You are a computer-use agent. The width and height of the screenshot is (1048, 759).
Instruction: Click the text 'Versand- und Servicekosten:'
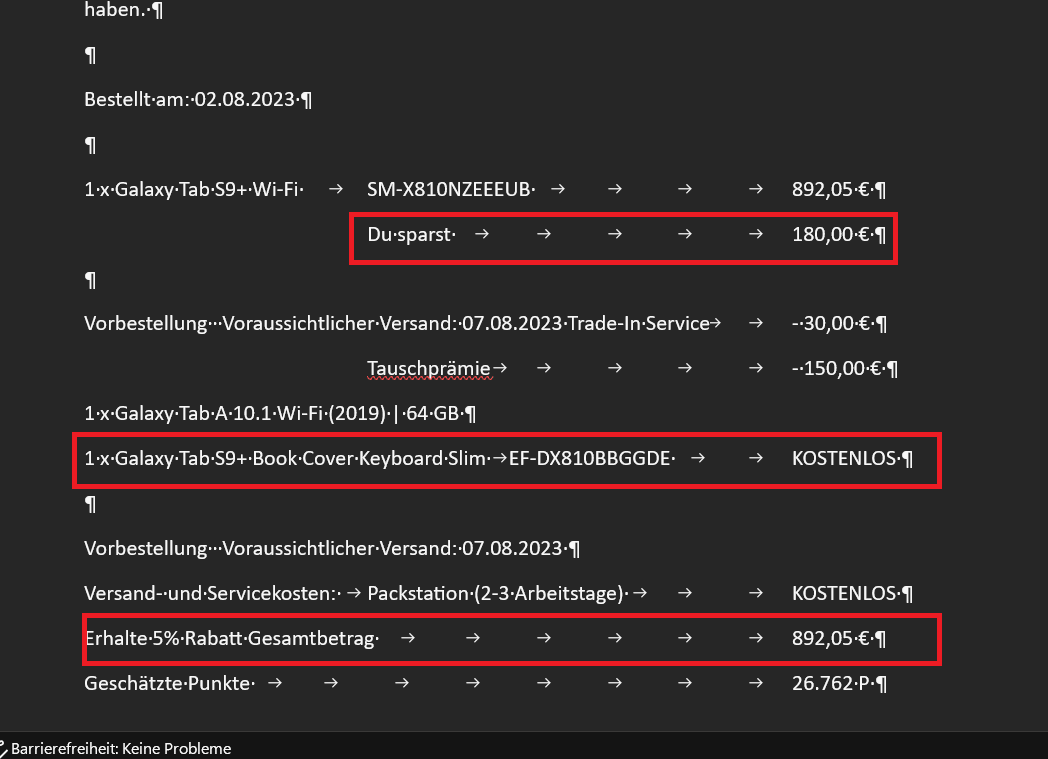point(211,593)
